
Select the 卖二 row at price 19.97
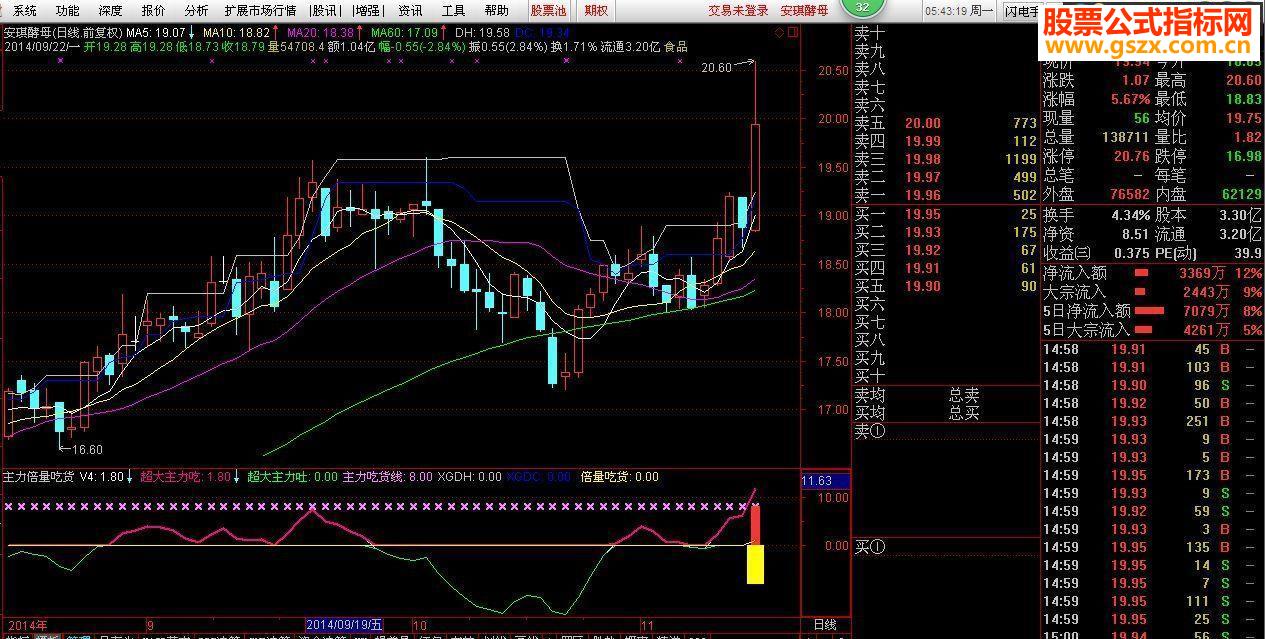point(945,177)
